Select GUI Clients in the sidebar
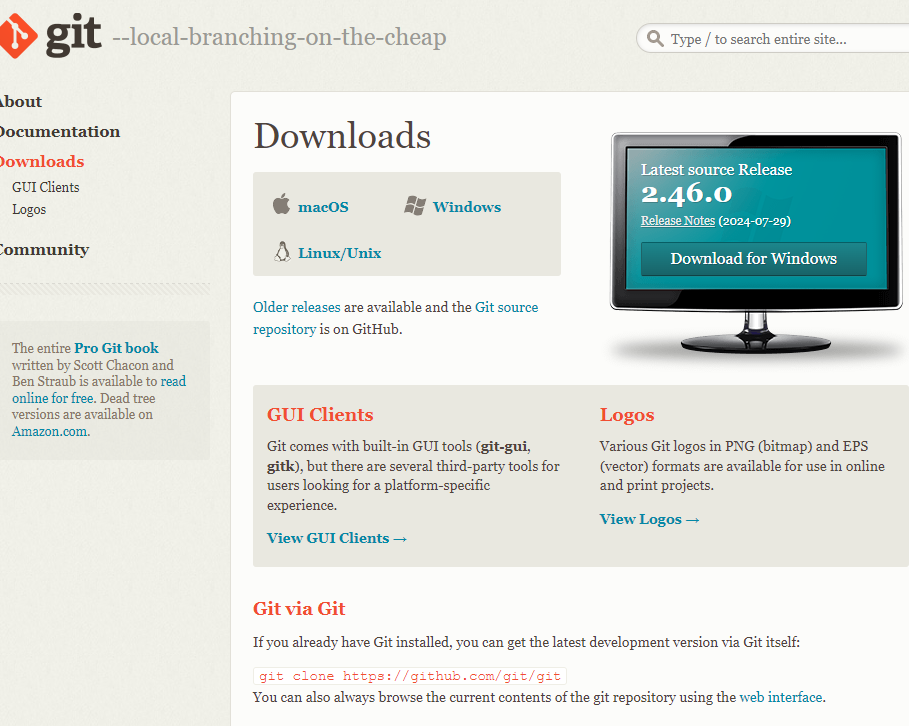Image resolution: width=909 pixels, height=726 pixels. [x=45, y=187]
